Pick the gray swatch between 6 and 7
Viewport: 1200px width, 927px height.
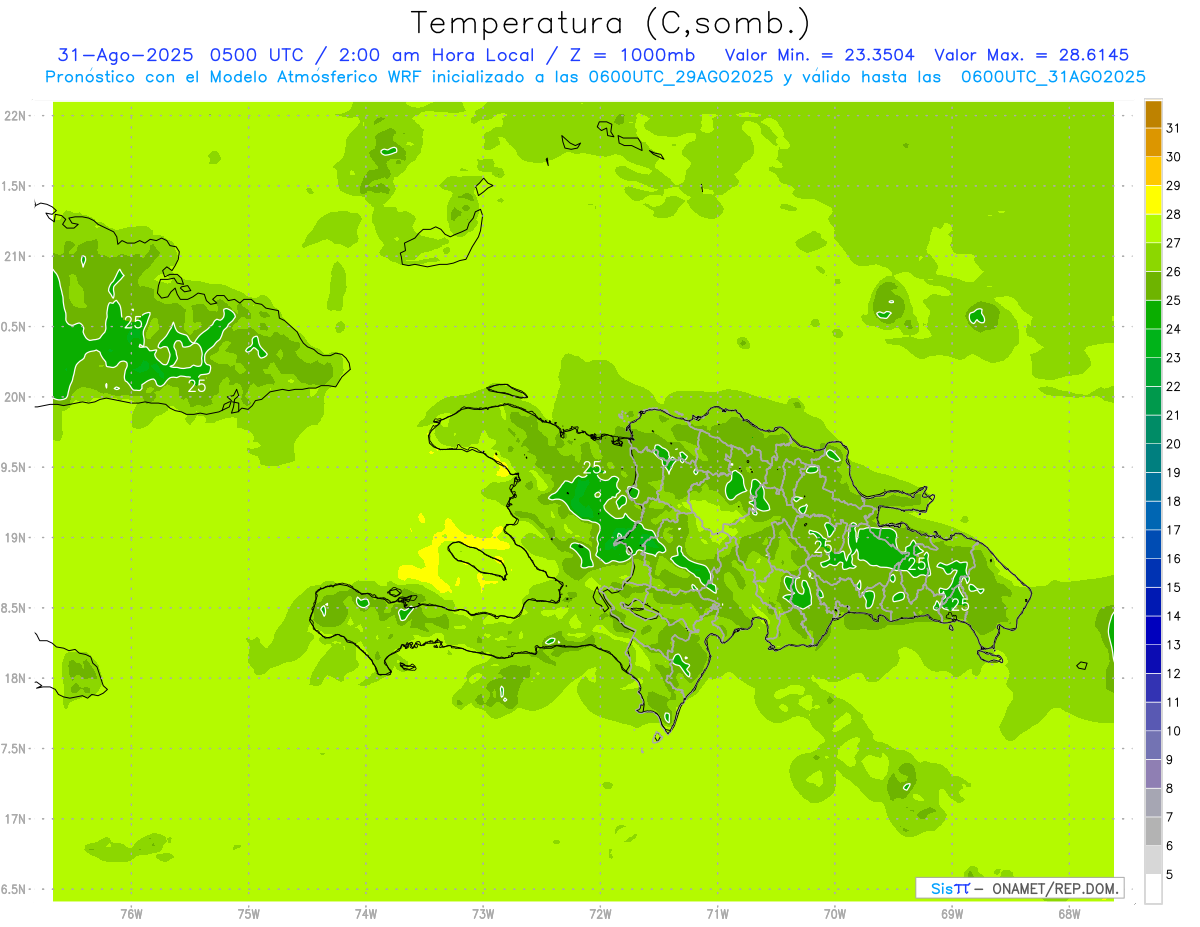(x=1153, y=832)
